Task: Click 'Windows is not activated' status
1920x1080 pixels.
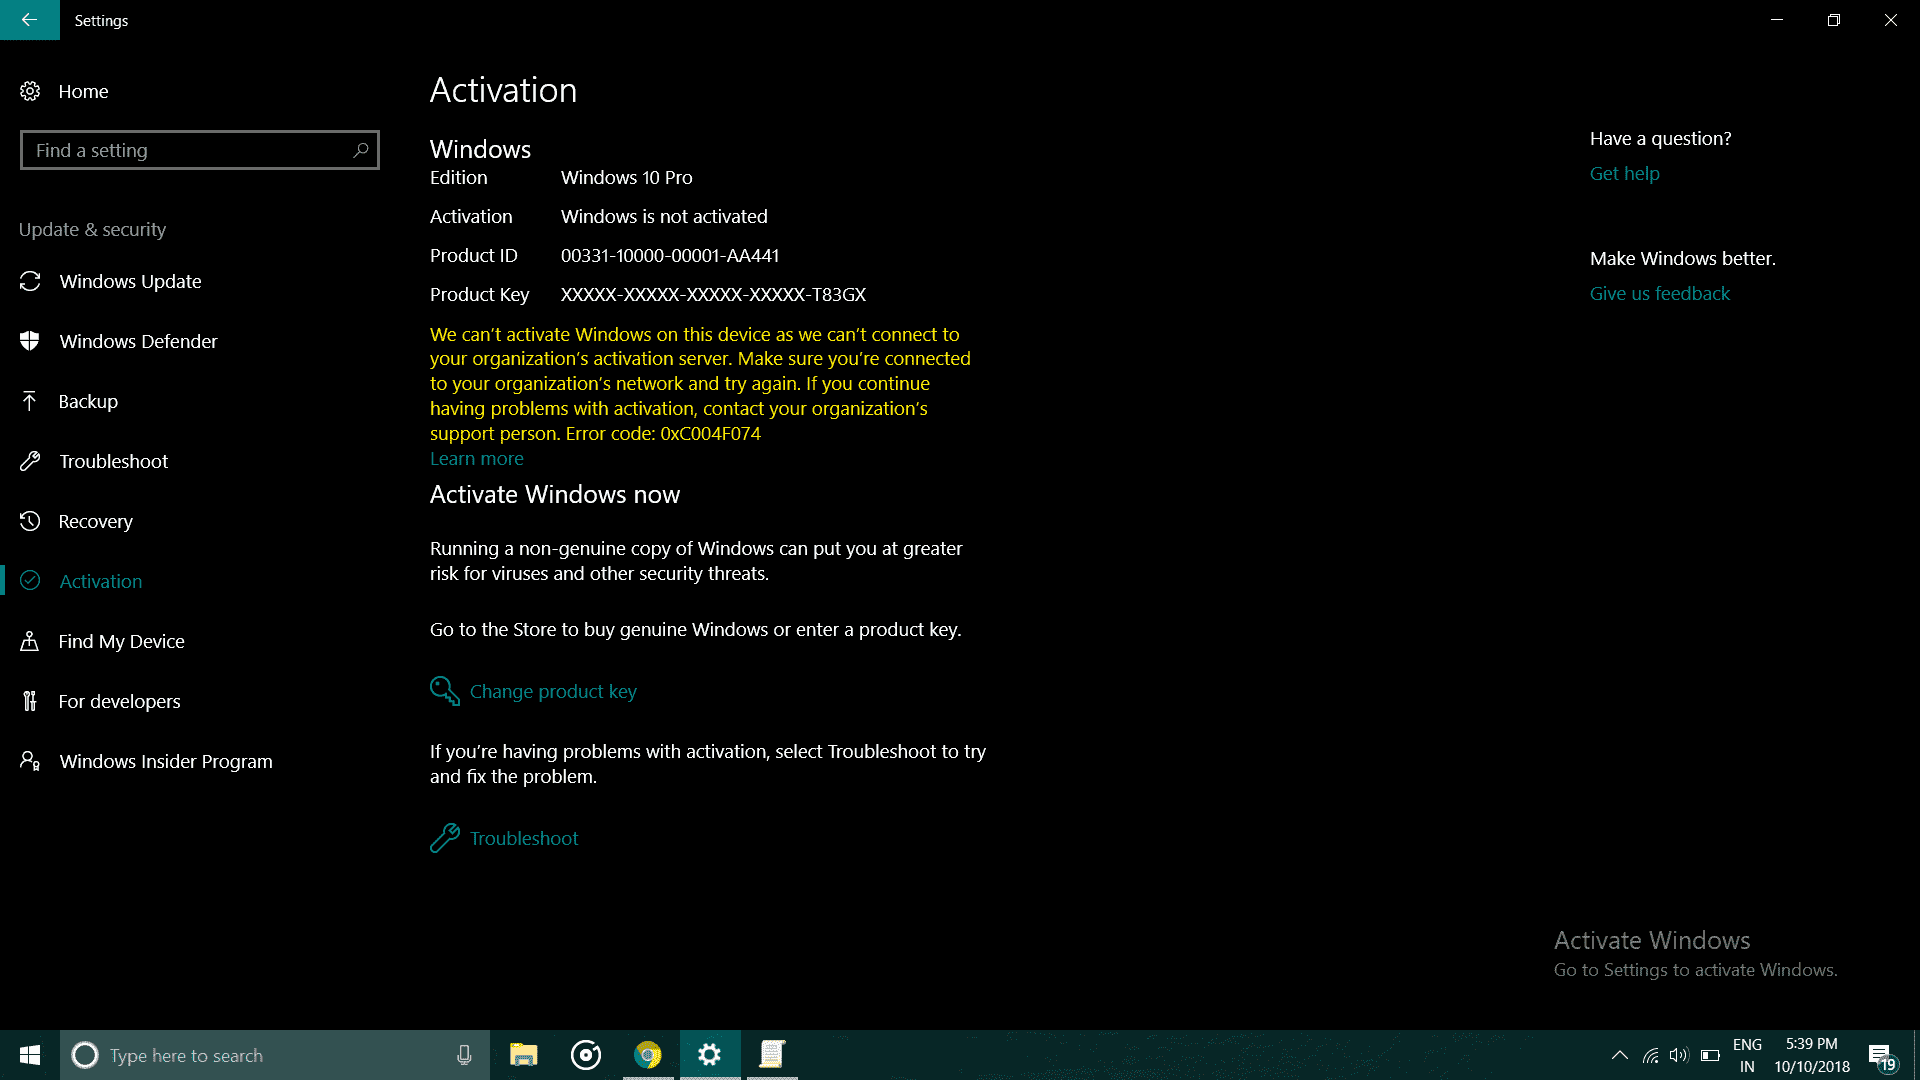Action: coord(664,216)
